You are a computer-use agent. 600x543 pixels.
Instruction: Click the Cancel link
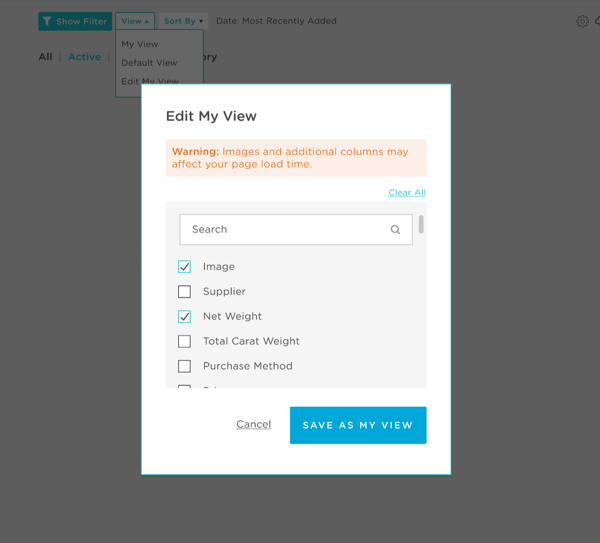click(254, 424)
